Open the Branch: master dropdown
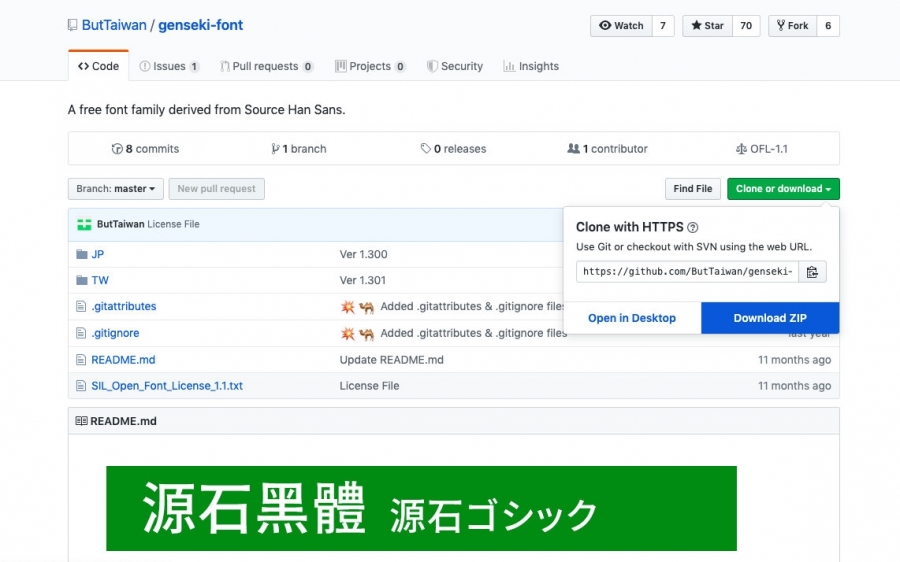900x562 pixels. click(x=116, y=189)
